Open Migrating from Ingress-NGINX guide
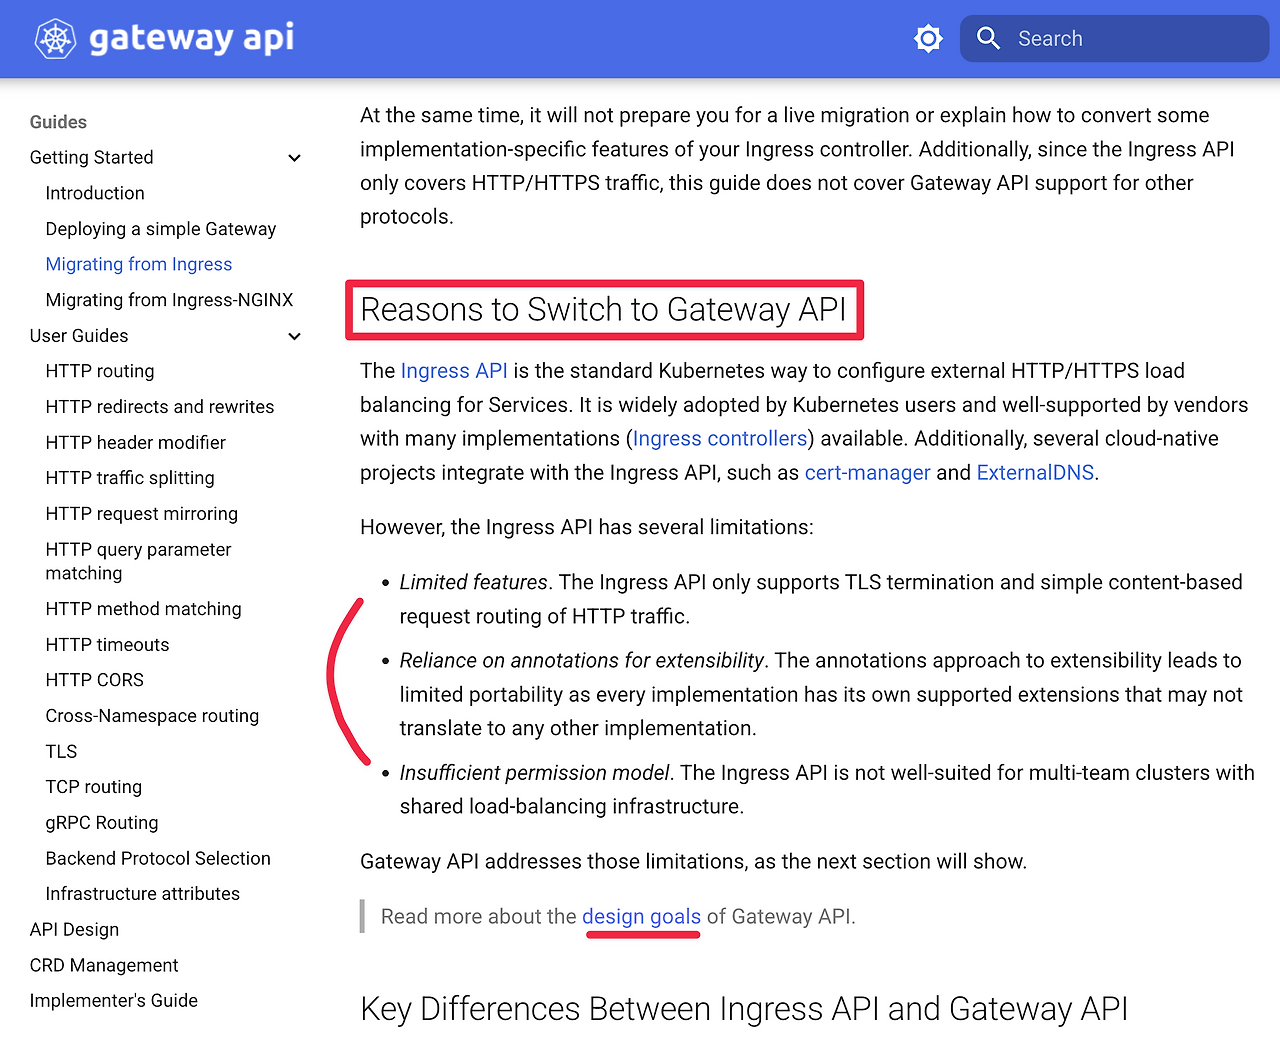The image size is (1280, 1042). pos(170,300)
